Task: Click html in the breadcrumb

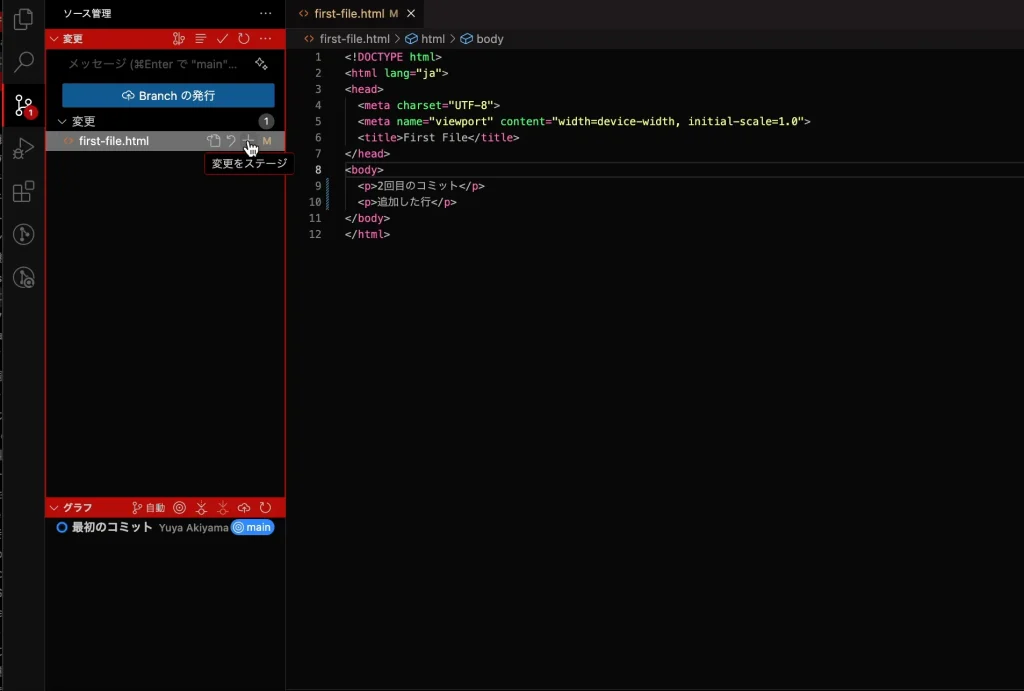Action: tap(432, 39)
